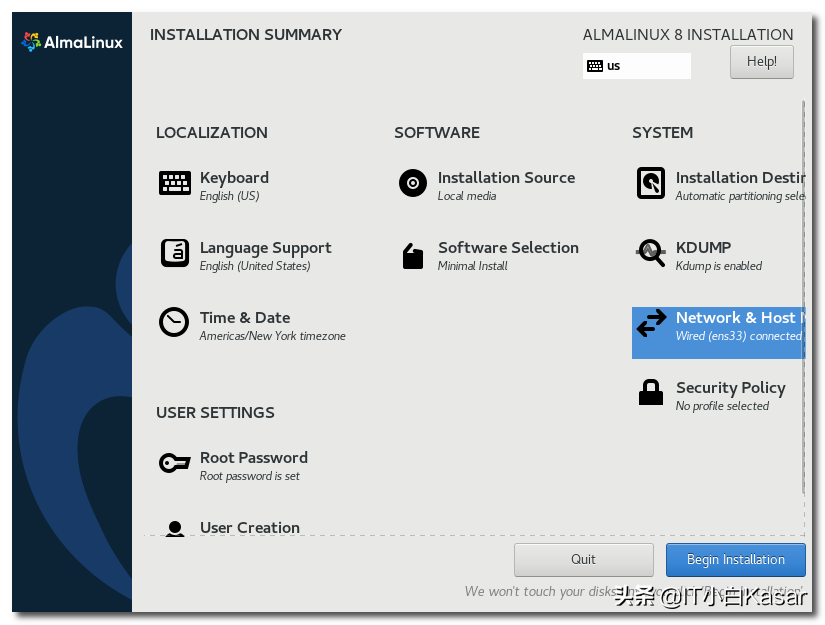This screenshot has height=625, width=825.
Task: Click the User Creation person icon
Action: (x=175, y=528)
